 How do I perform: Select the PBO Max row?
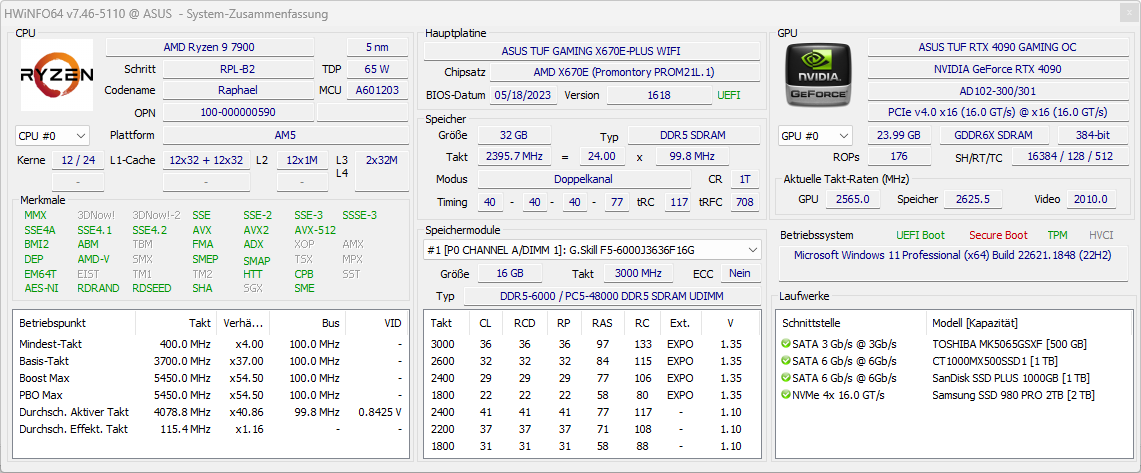[210, 395]
